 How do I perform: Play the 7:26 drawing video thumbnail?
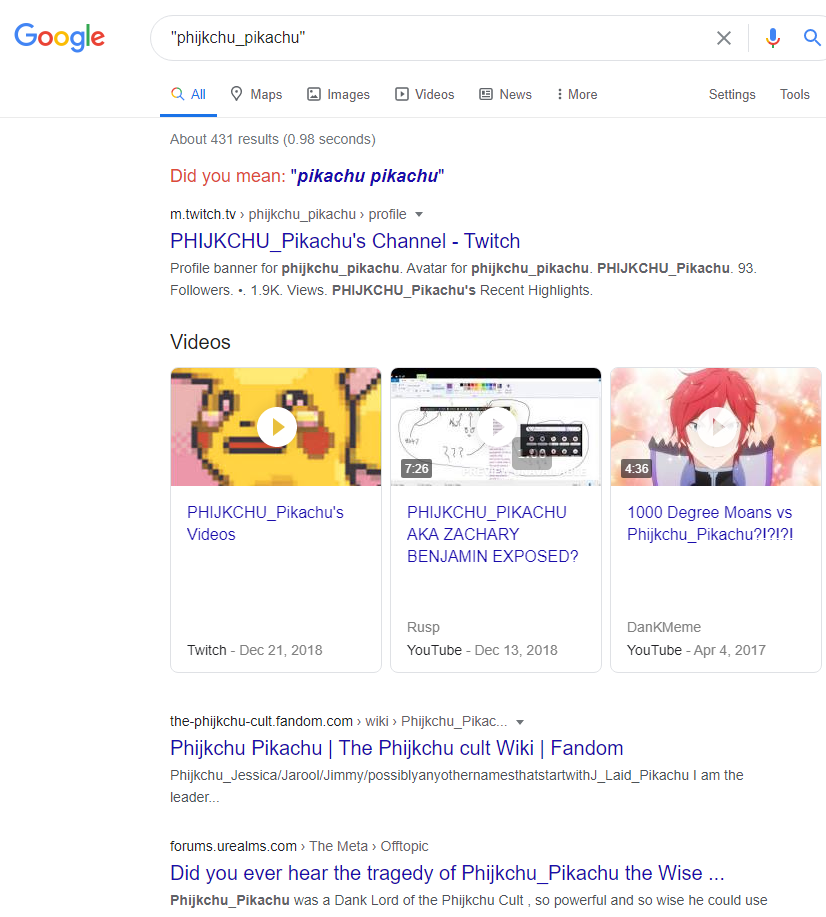pos(496,427)
